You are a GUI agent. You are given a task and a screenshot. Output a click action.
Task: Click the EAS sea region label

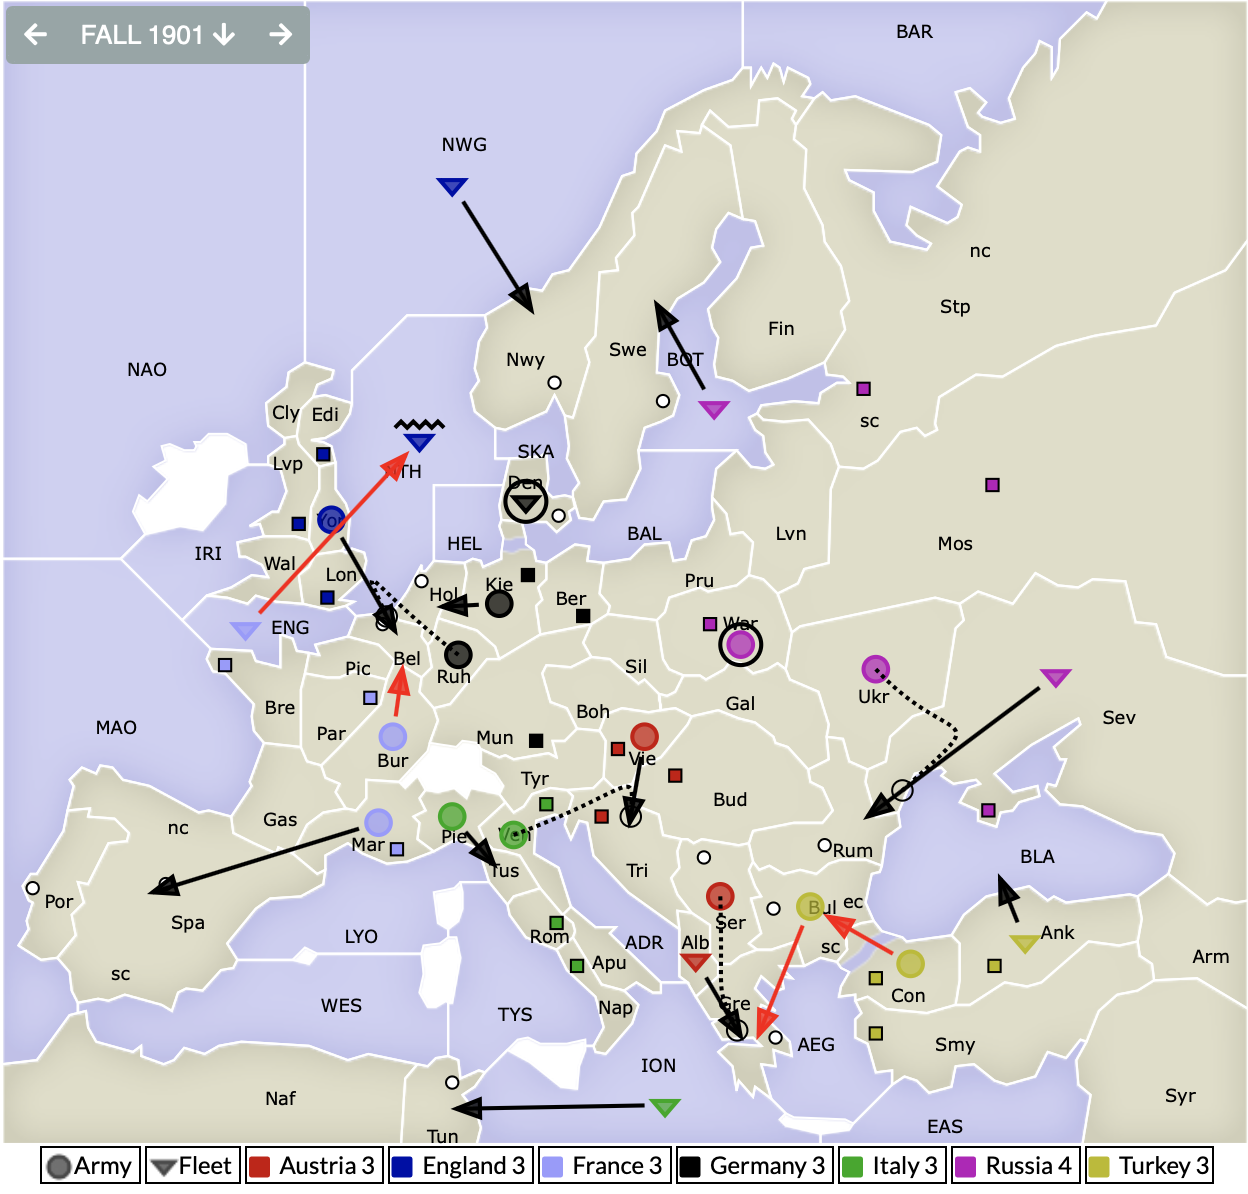[944, 1127]
